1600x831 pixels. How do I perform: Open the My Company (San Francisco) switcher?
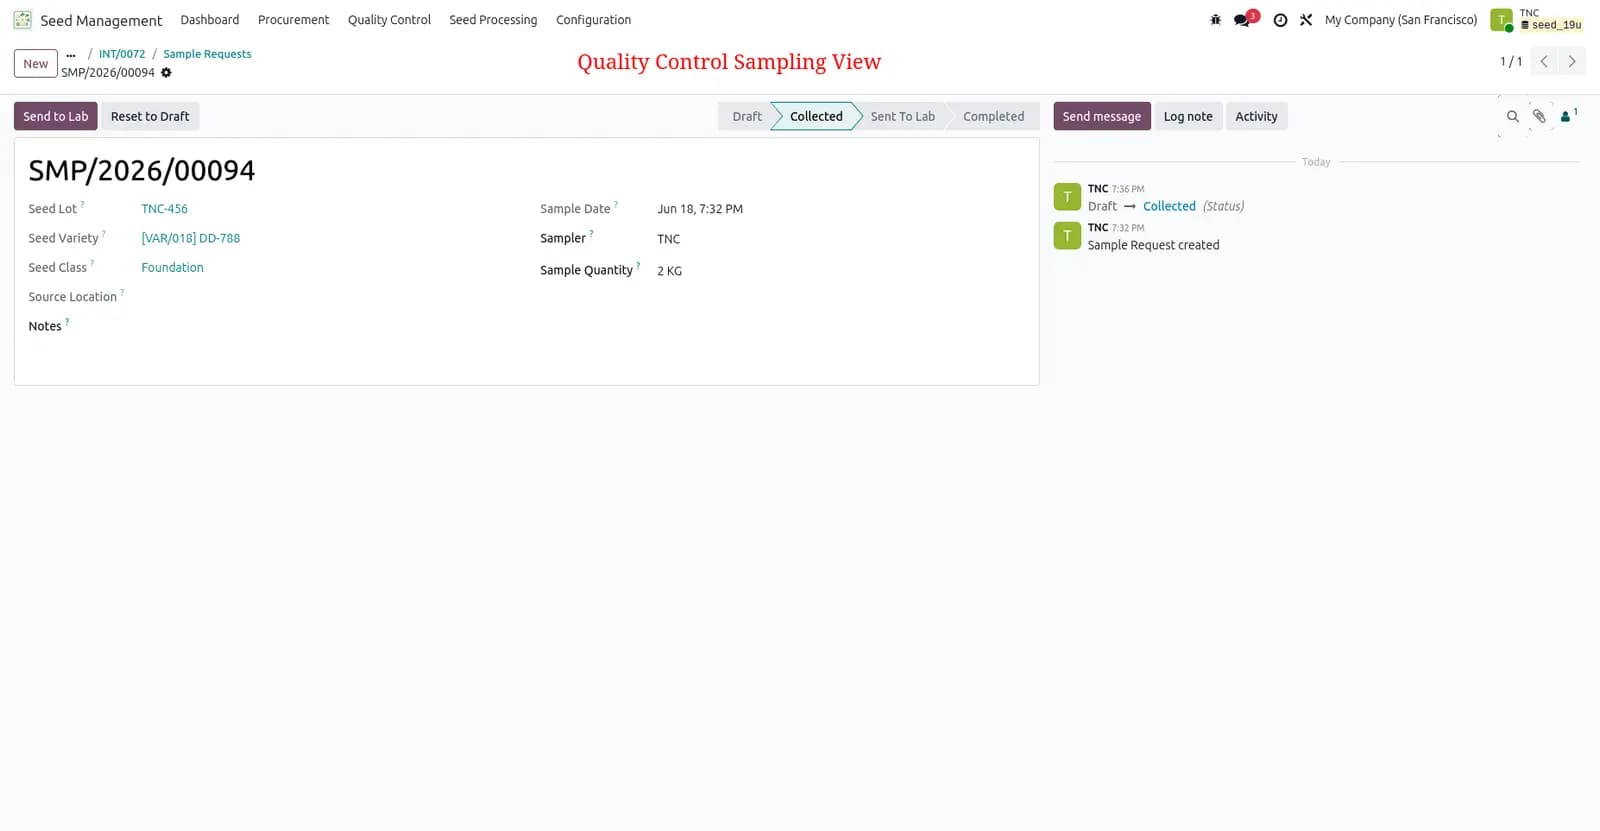[1400, 20]
